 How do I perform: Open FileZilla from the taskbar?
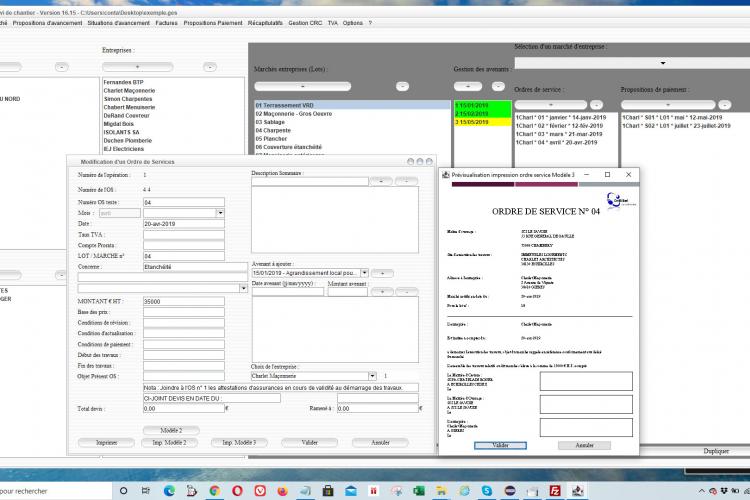(x=555, y=490)
